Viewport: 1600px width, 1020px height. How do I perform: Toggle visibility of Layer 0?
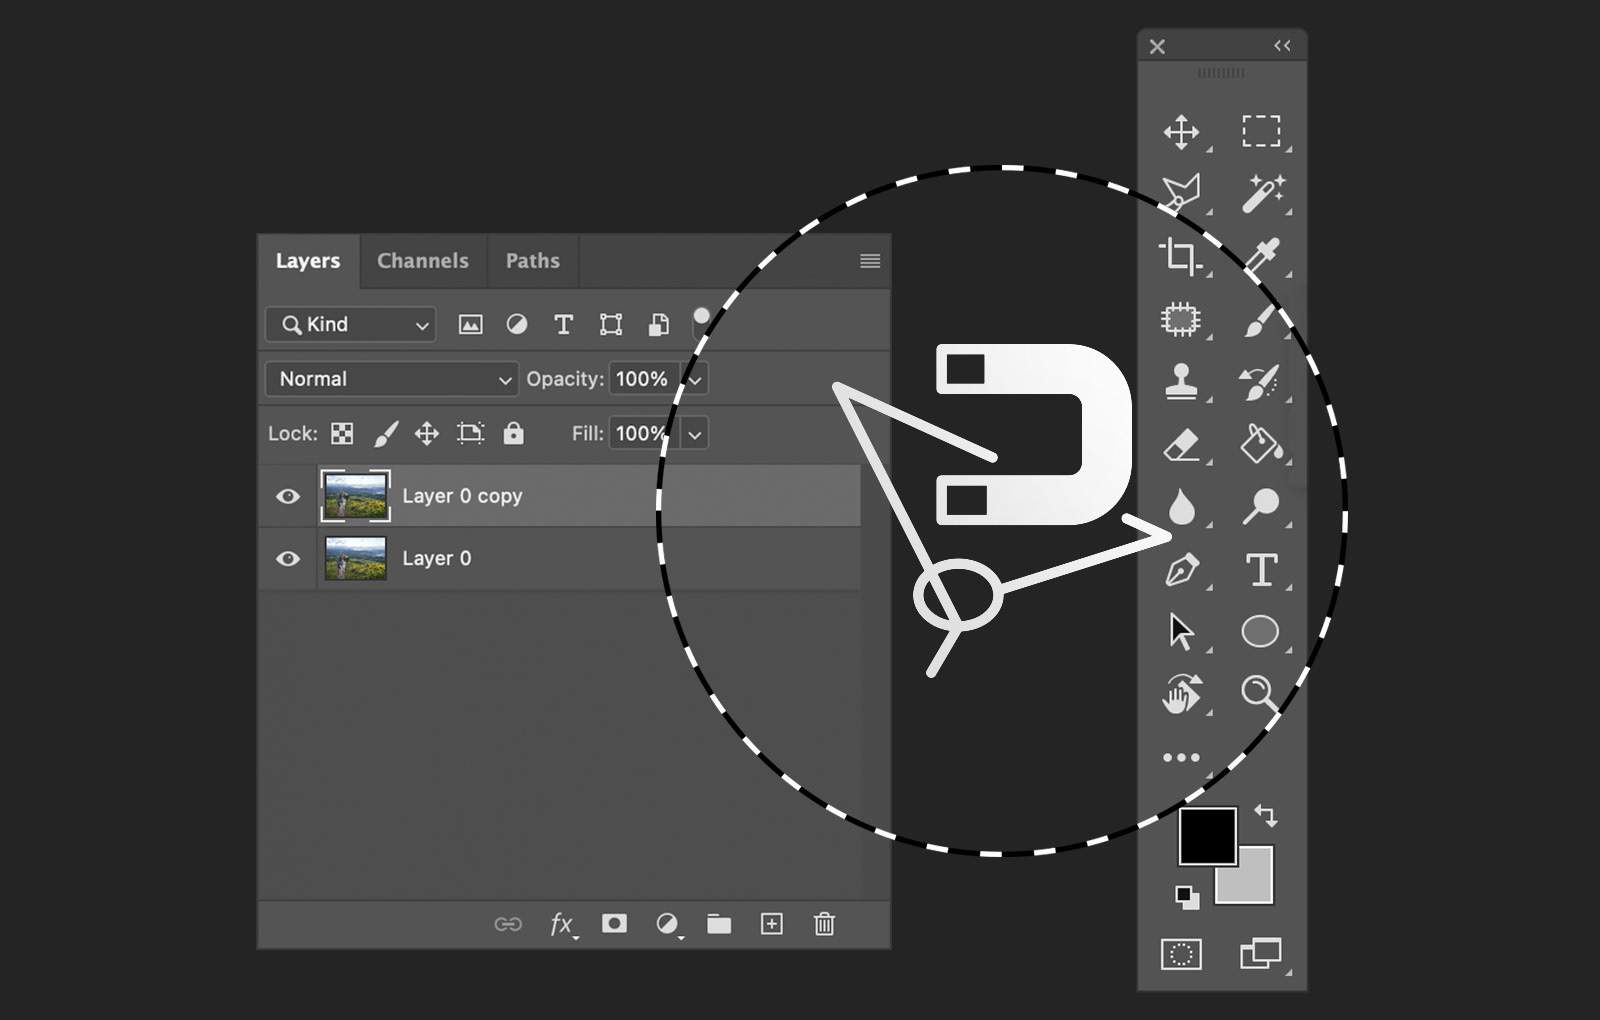click(x=288, y=559)
